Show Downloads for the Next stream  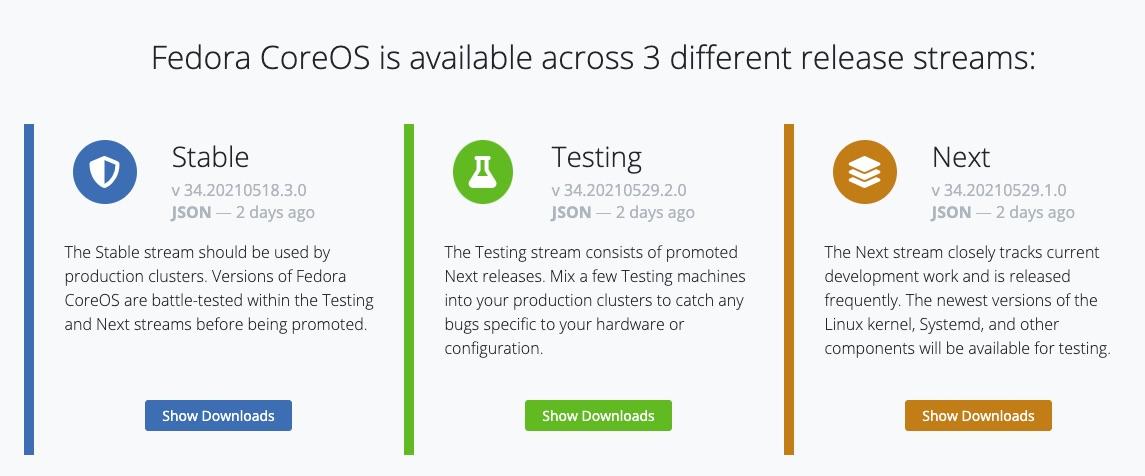(978, 415)
